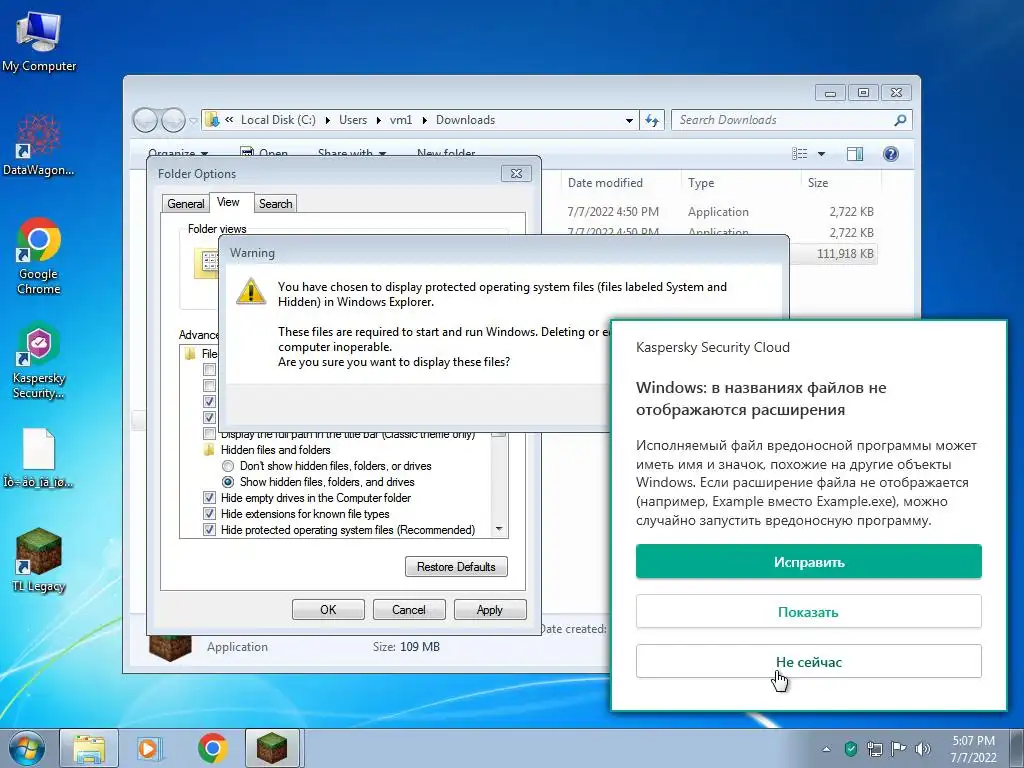Dismiss Kaspersky popup with Не сейчас
Image resolution: width=1024 pixels, height=768 pixels.
click(x=808, y=662)
